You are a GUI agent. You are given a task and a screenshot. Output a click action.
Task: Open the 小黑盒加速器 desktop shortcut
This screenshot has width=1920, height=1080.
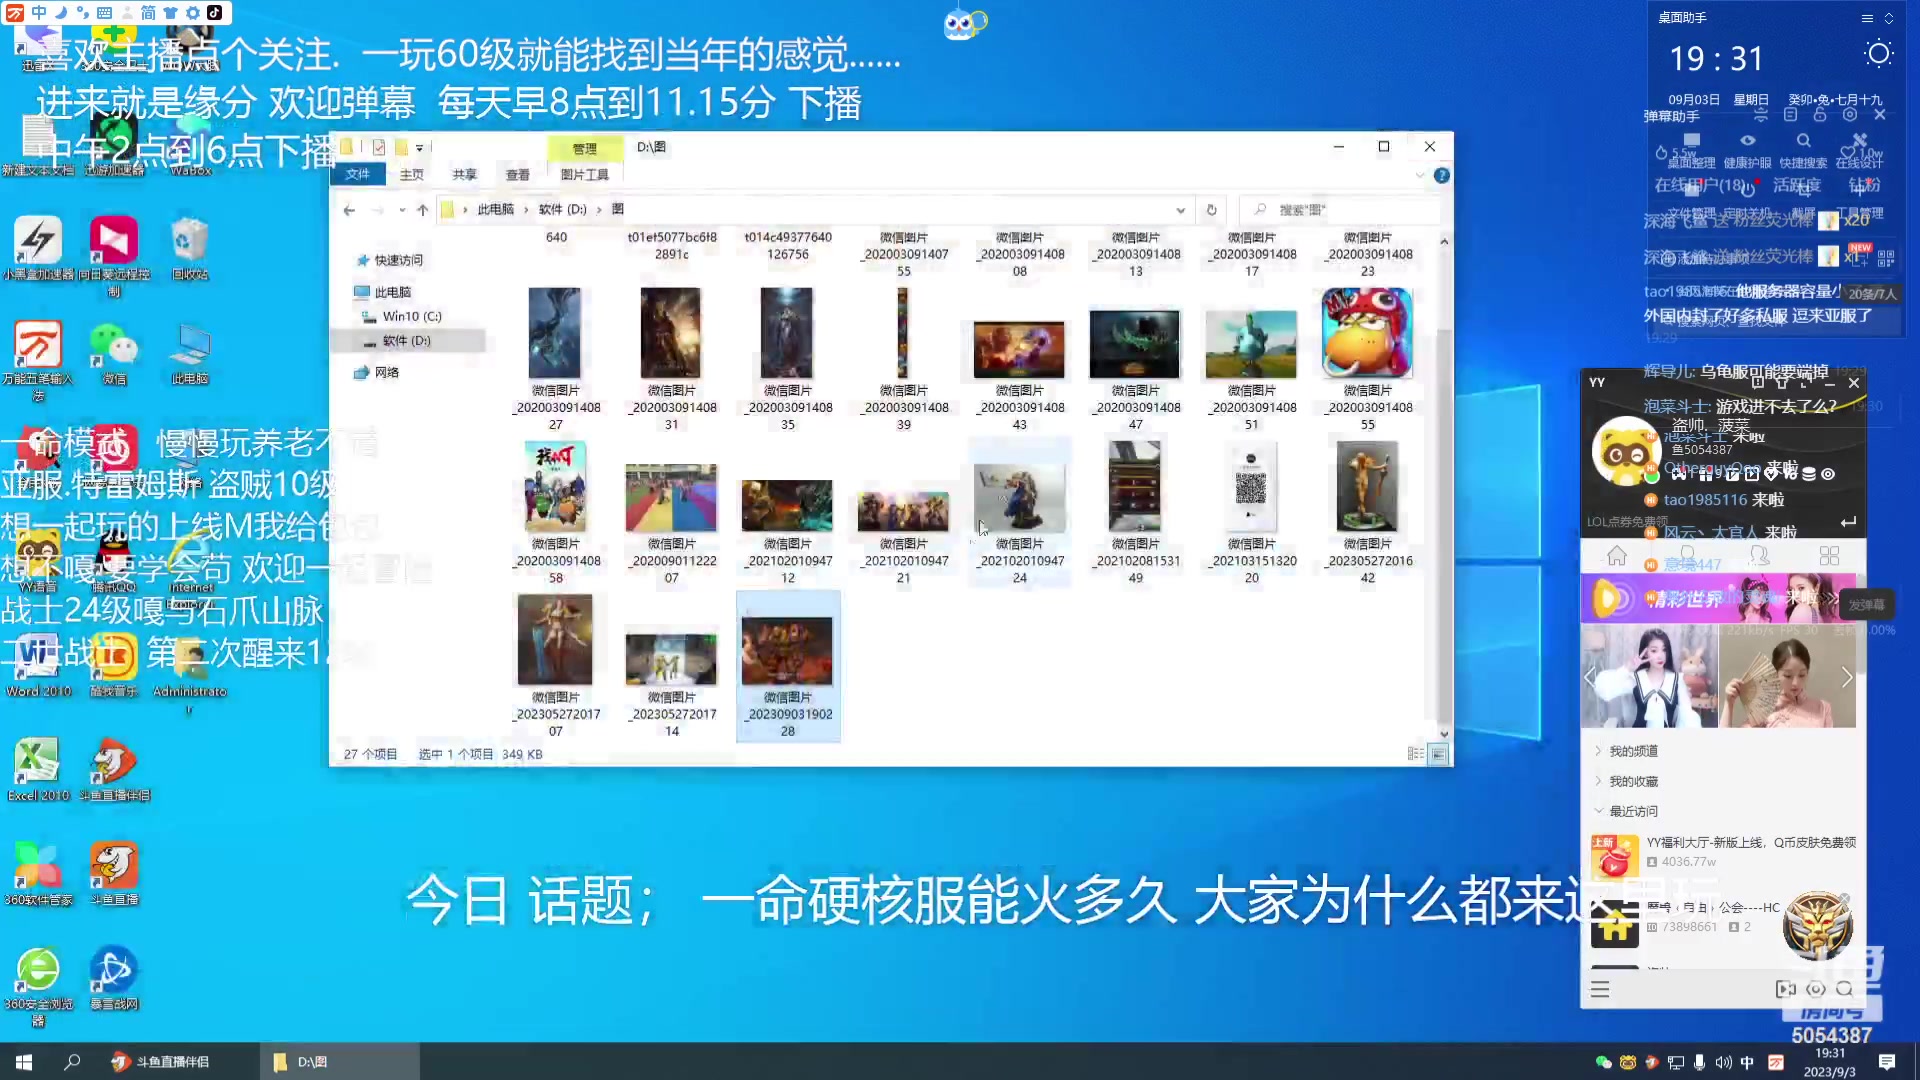coord(38,248)
